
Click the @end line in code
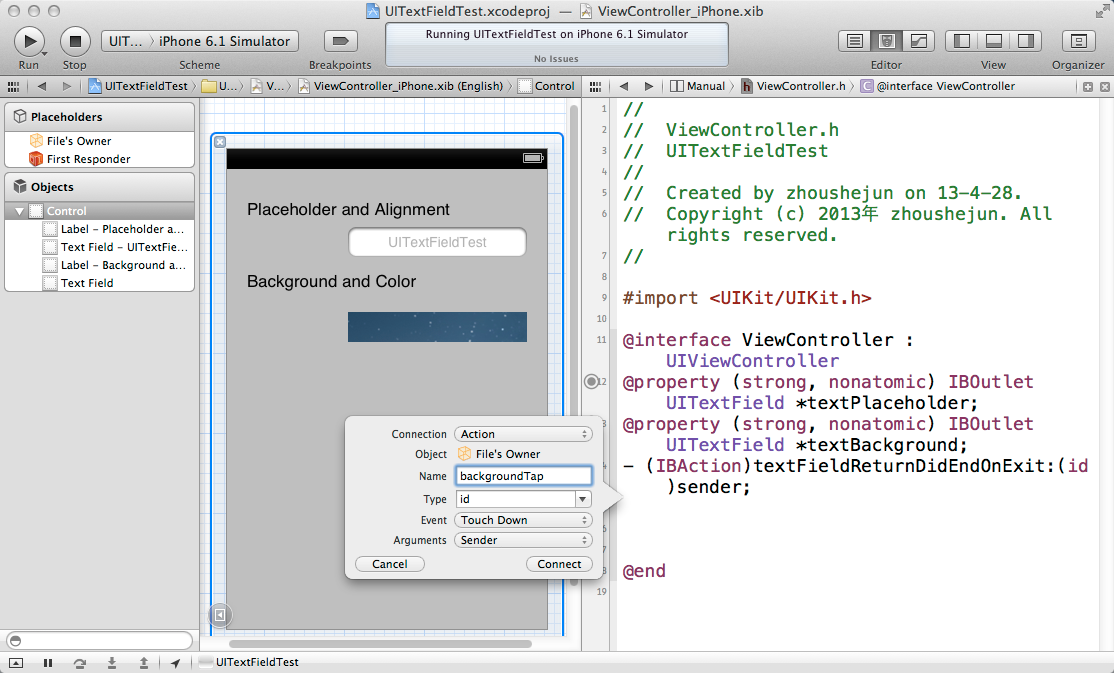(x=644, y=571)
